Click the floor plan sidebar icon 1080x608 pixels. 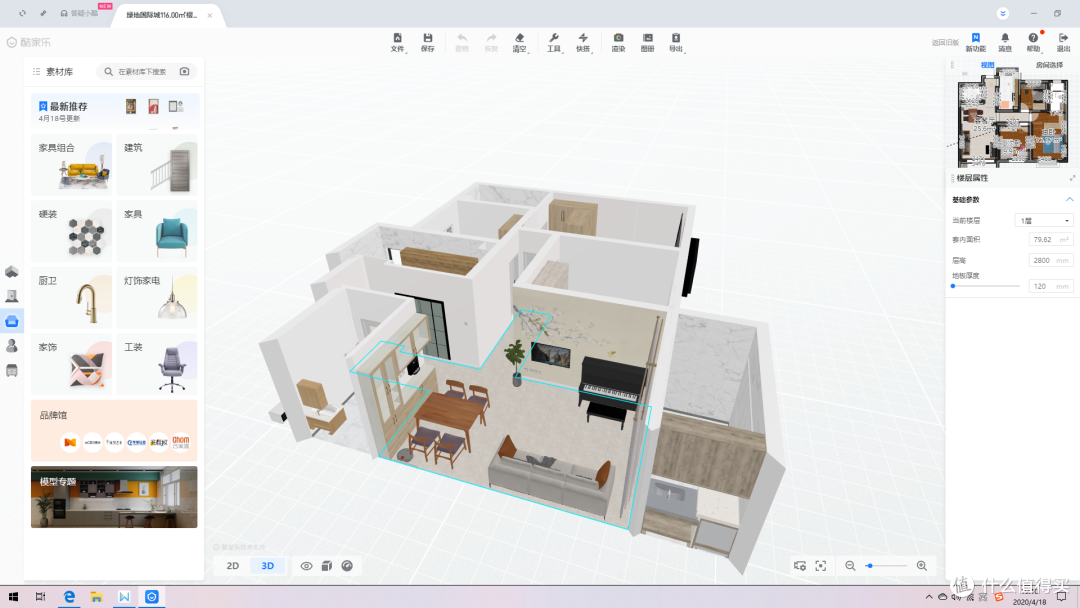pyautogui.click(x=12, y=271)
